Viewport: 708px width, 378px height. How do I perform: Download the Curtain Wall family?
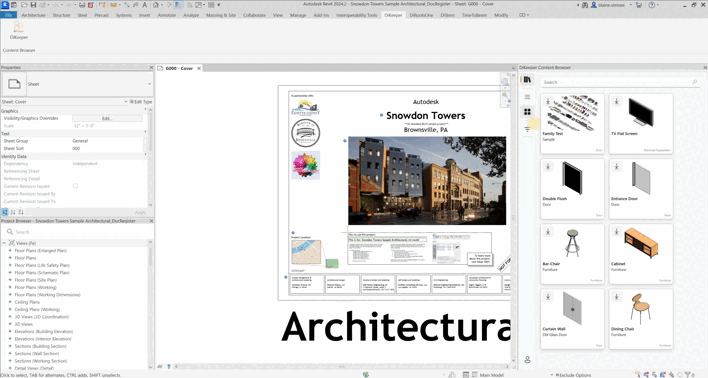(548, 297)
